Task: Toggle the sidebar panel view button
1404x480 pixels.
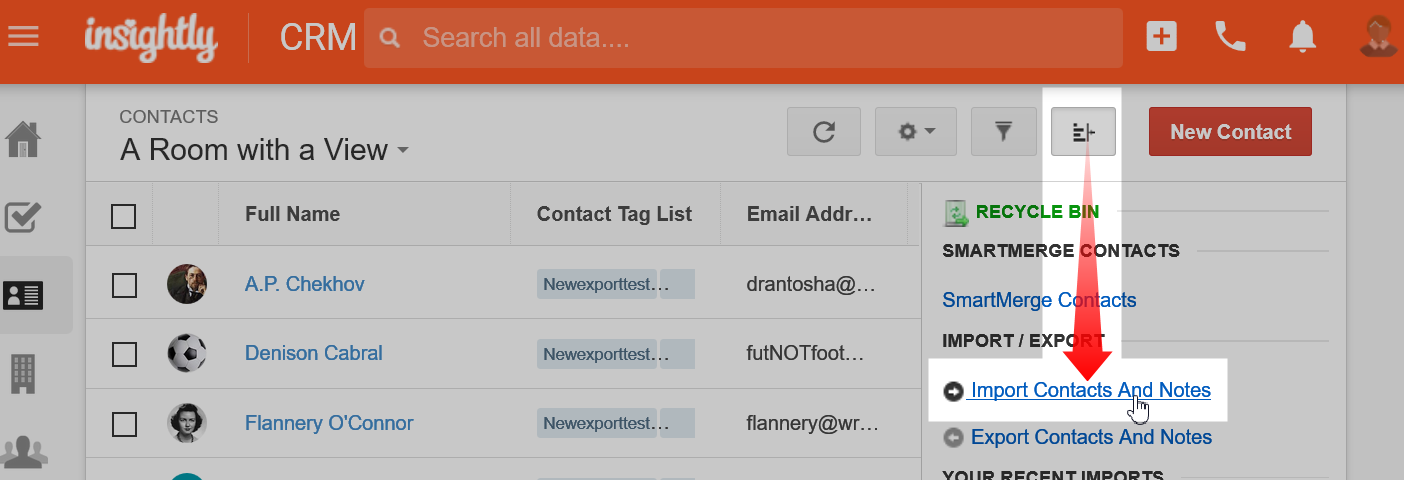Action: point(1083,132)
